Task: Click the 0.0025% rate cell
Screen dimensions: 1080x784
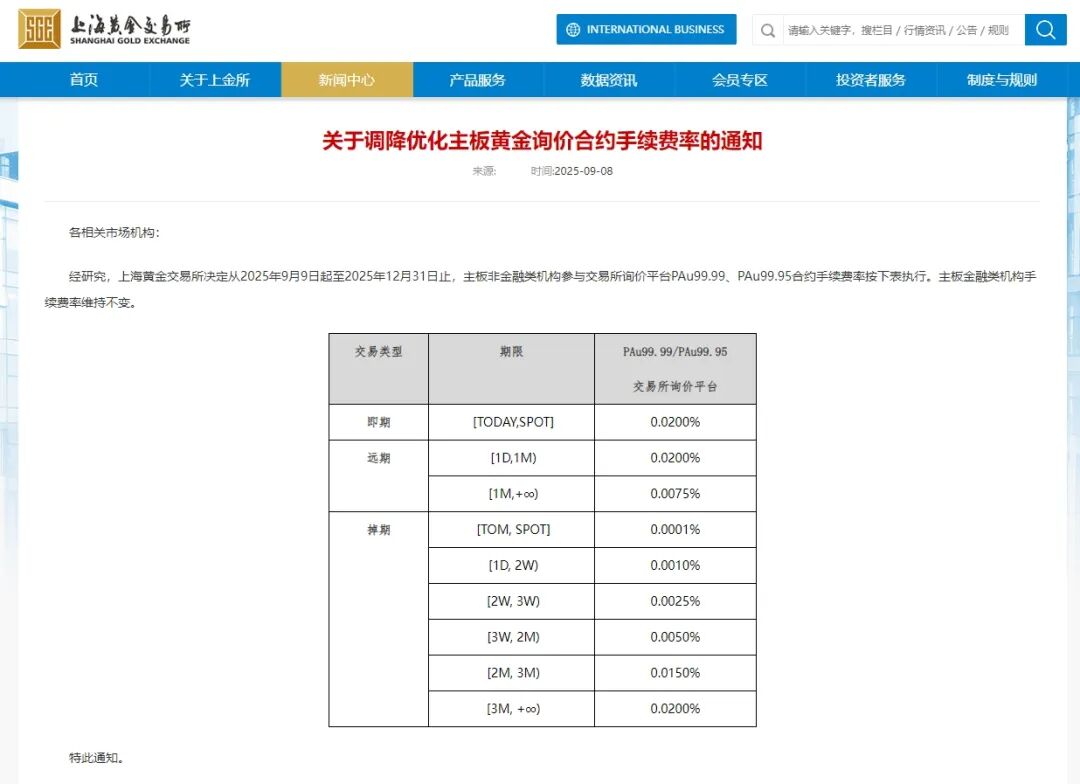Action: [x=675, y=601]
